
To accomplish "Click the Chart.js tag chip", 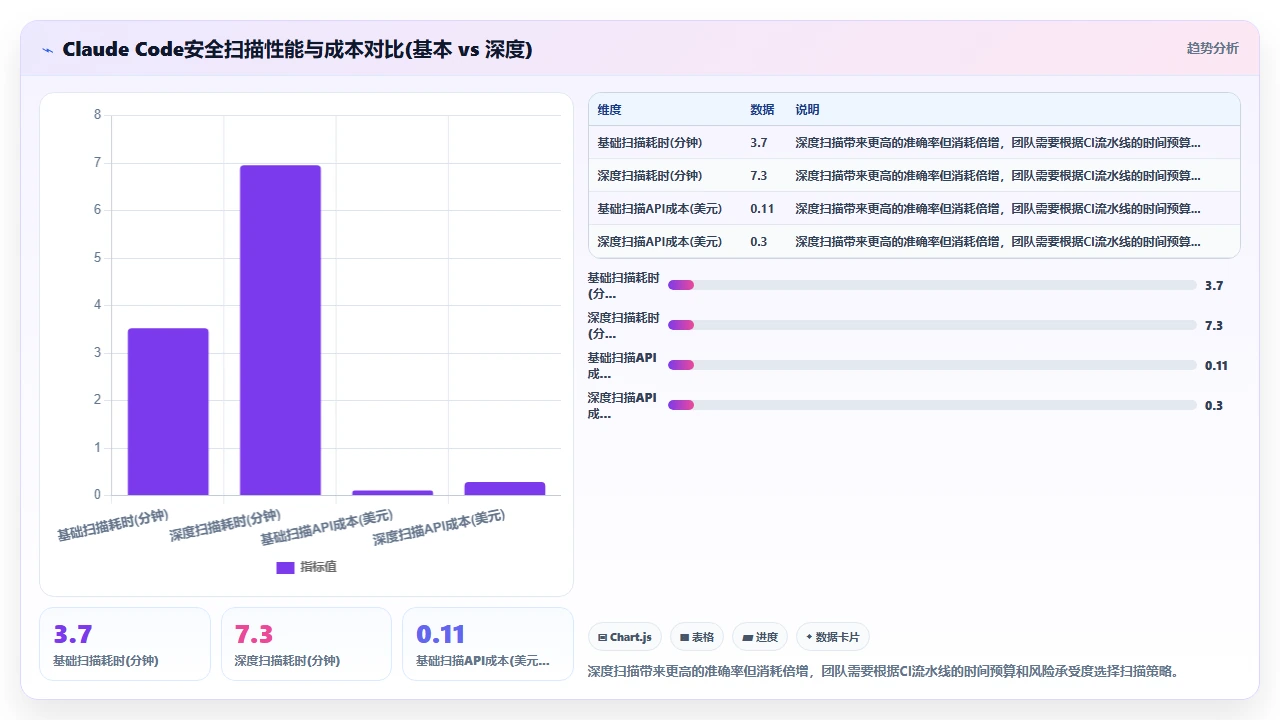I will click(624, 637).
